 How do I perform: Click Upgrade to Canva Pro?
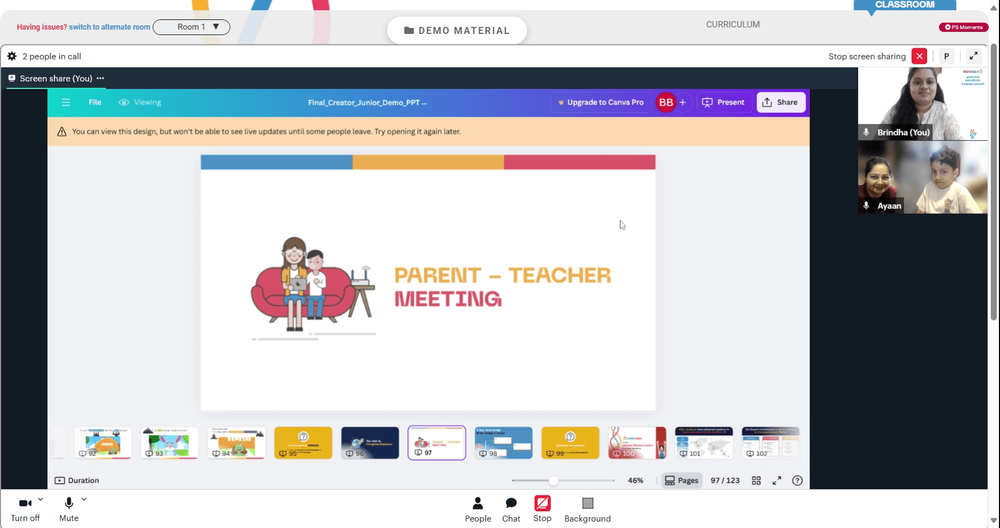[x=600, y=102]
